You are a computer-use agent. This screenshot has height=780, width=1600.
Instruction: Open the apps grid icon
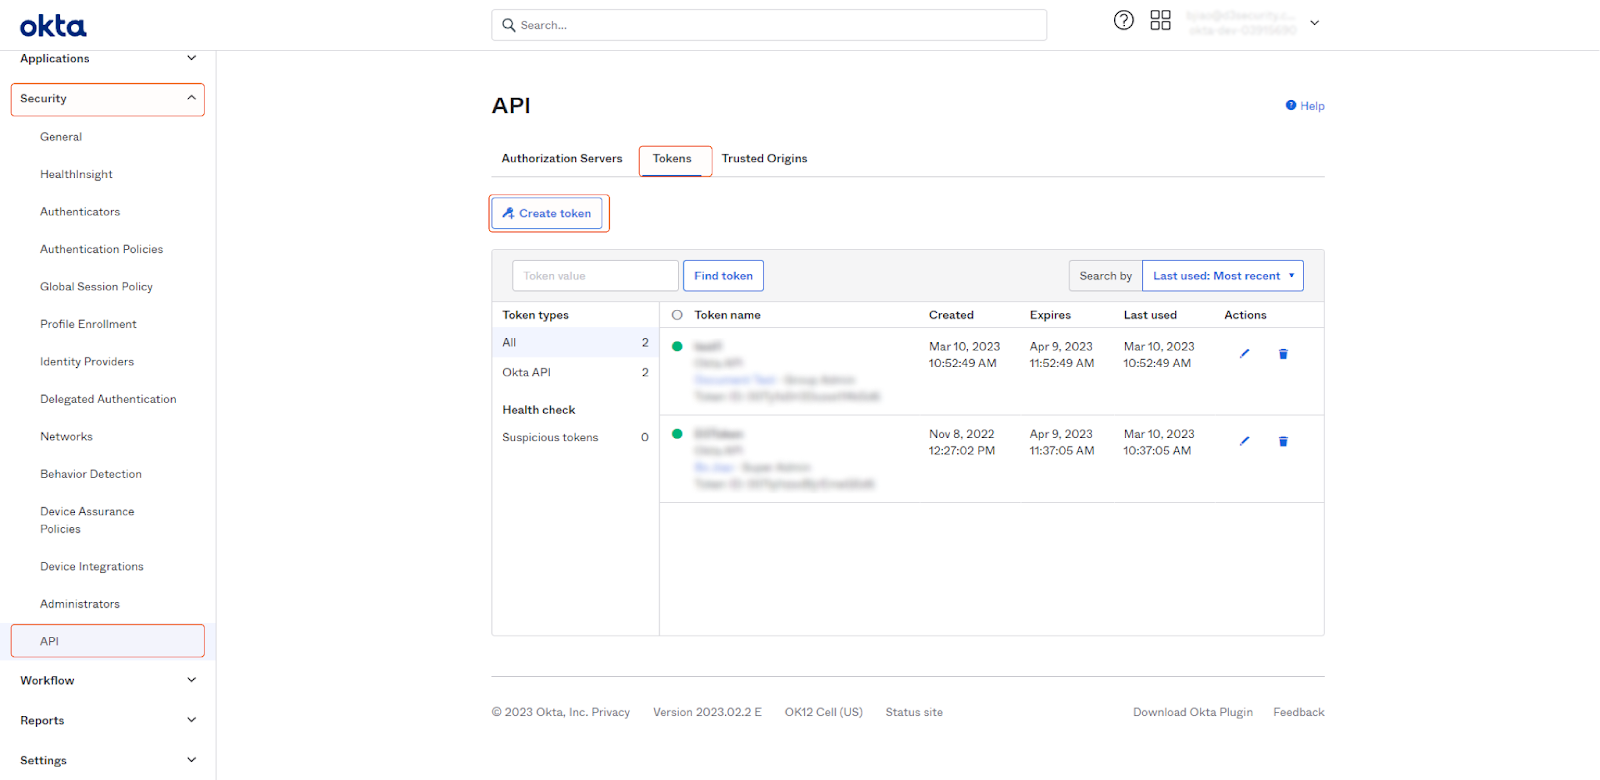pos(1160,21)
